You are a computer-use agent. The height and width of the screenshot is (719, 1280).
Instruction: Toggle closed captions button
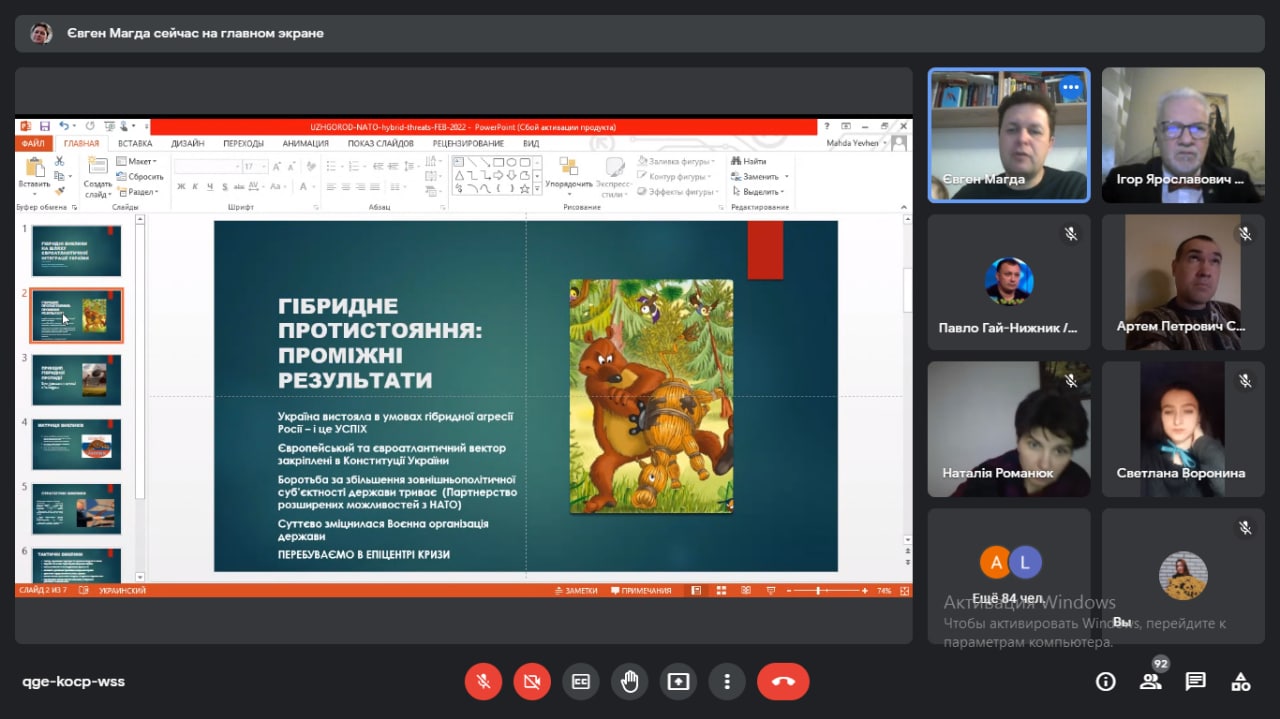coord(581,682)
